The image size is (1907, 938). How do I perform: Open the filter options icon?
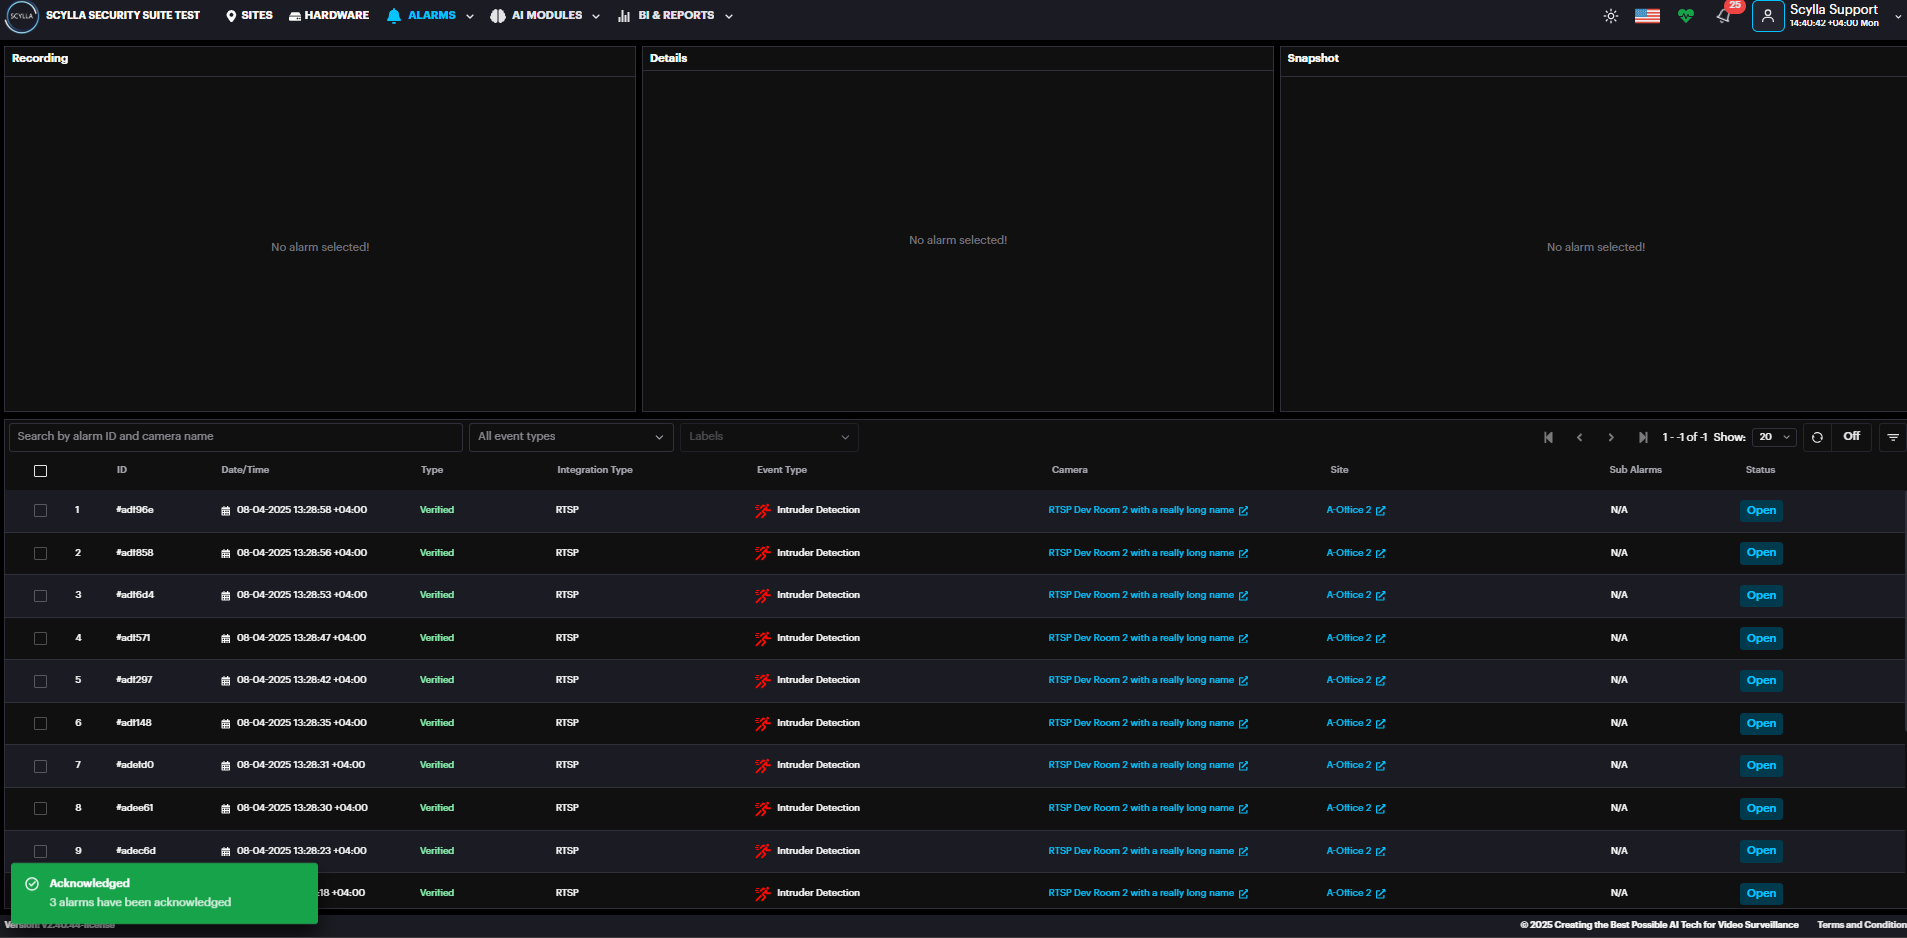coord(1892,437)
